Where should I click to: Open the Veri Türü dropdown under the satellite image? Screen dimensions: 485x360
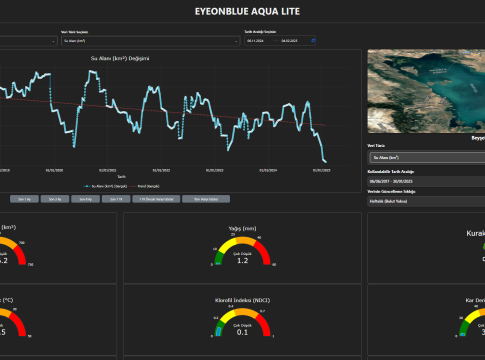click(427, 158)
